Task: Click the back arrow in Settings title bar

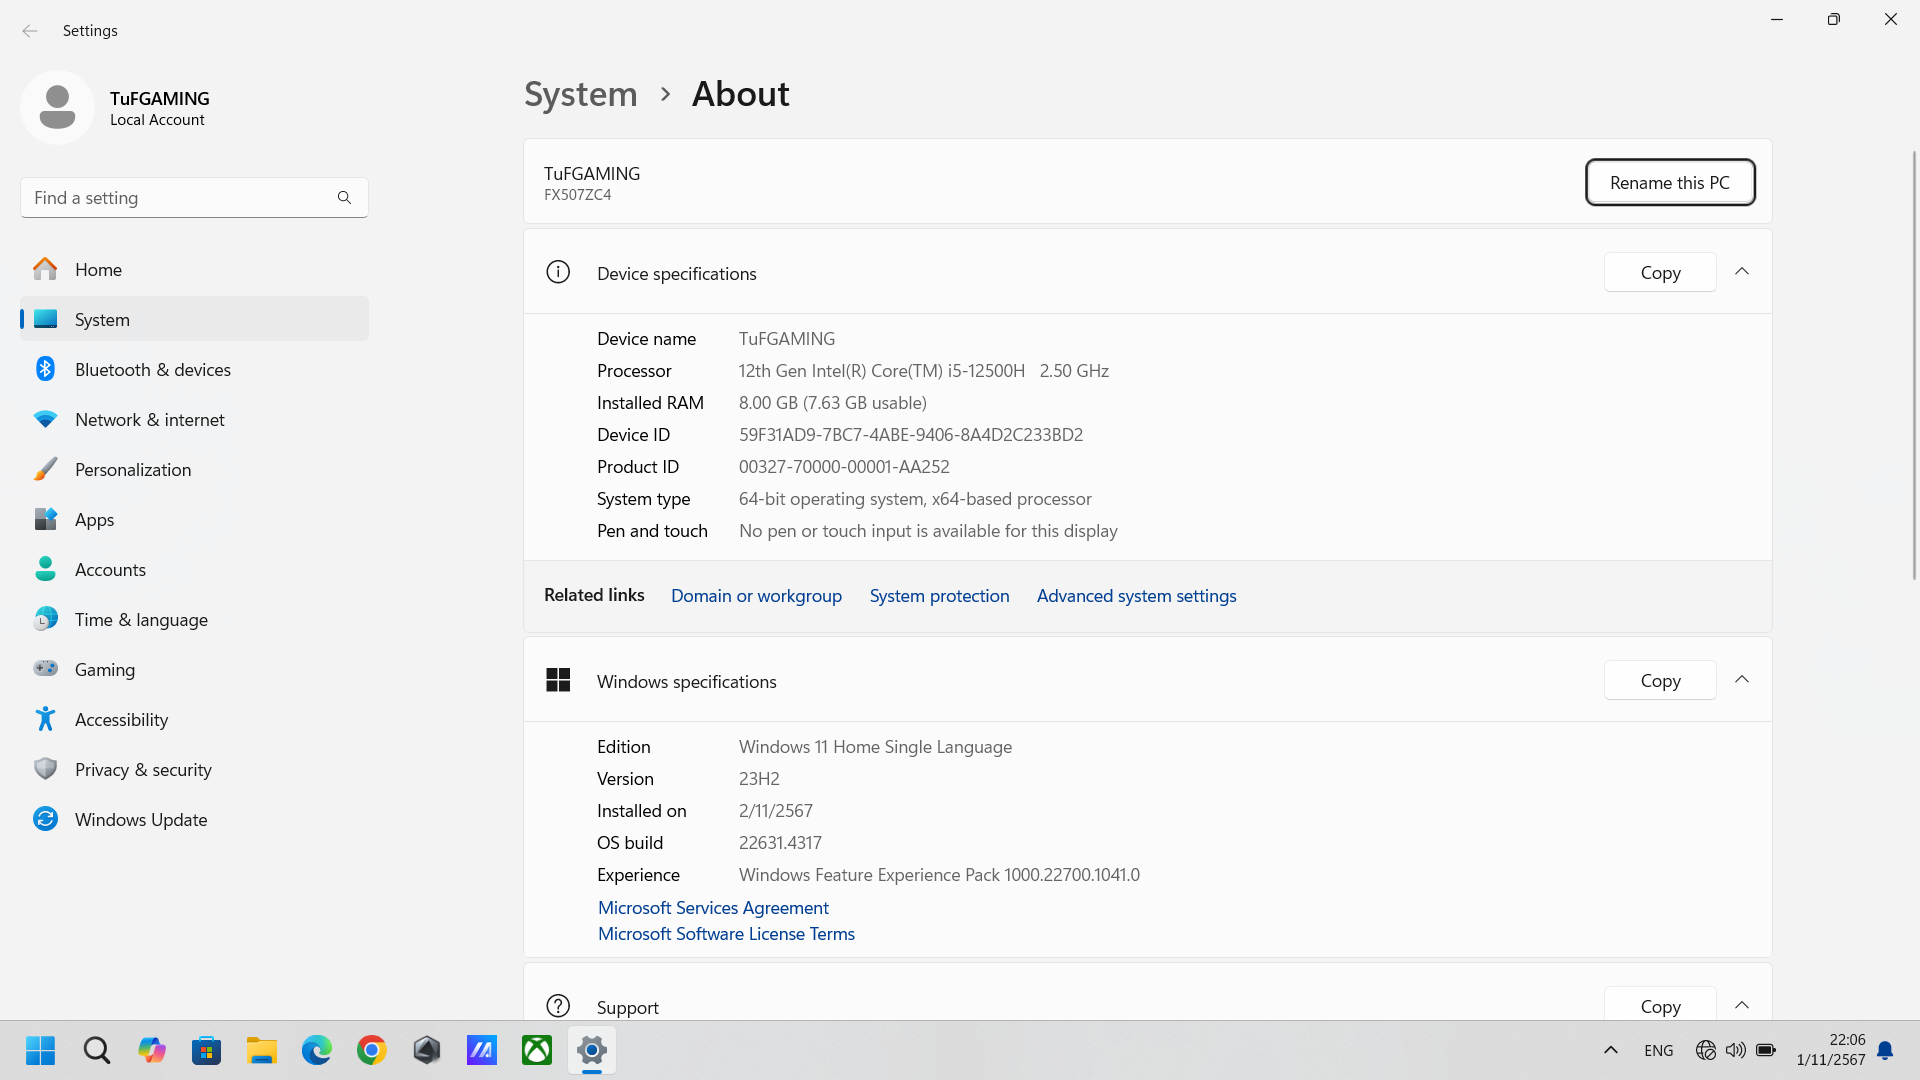Action: point(30,31)
